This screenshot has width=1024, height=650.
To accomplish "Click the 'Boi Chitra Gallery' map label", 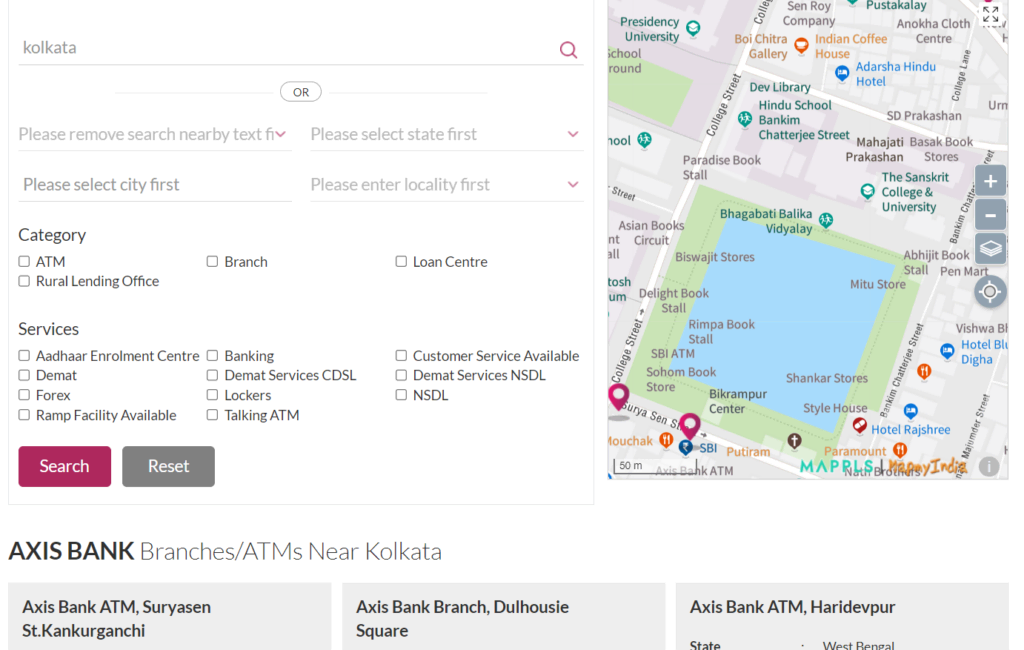I will click(x=761, y=46).
